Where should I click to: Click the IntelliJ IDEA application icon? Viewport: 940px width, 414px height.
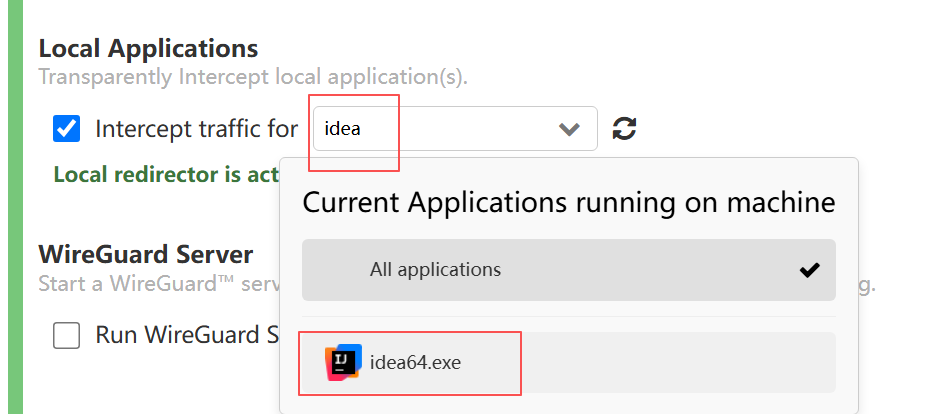coord(344,362)
